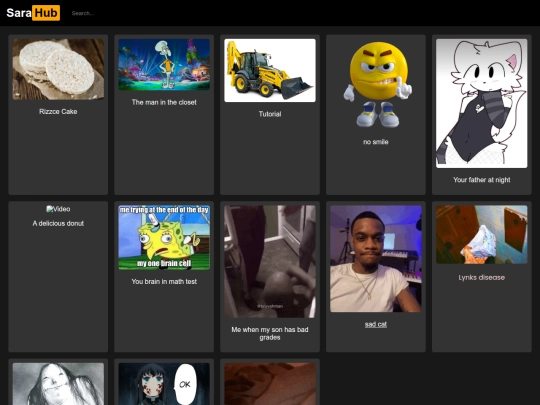Open the Squidward thumbnail

point(164,64)
